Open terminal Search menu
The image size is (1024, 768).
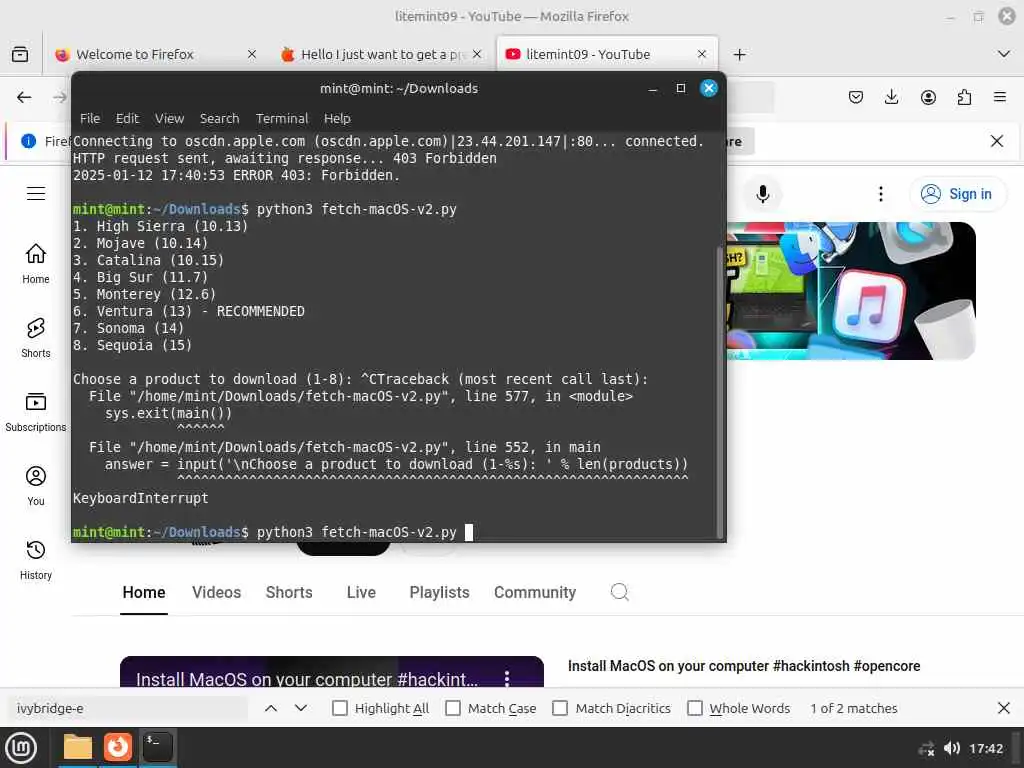coord(219,118)
